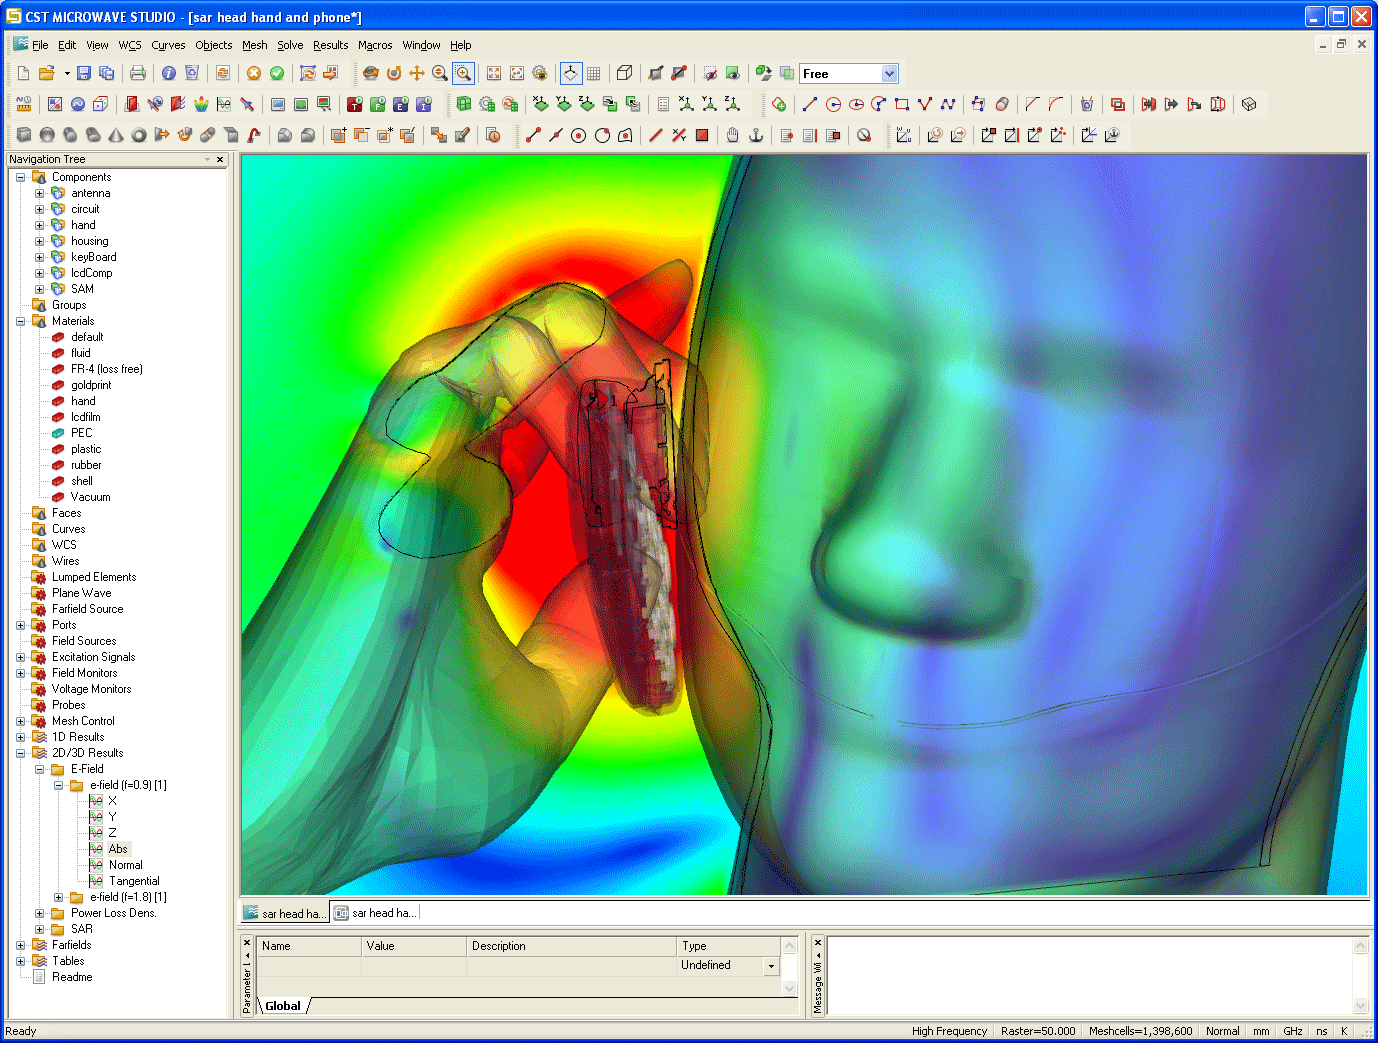Open the Type dropdown showing Undefined
Screen dimensions: 1378x1043
coord(770,966)
